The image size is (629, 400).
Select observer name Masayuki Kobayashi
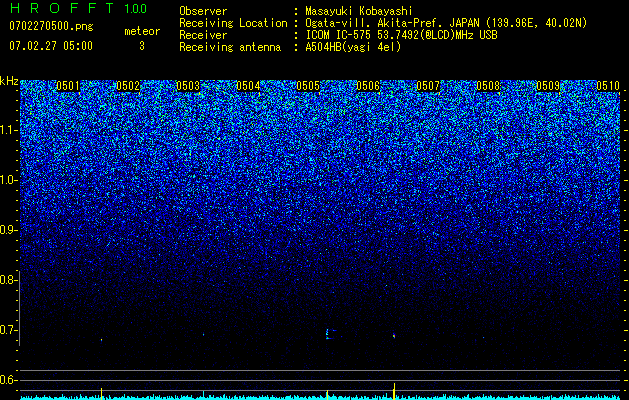[359, 12]
